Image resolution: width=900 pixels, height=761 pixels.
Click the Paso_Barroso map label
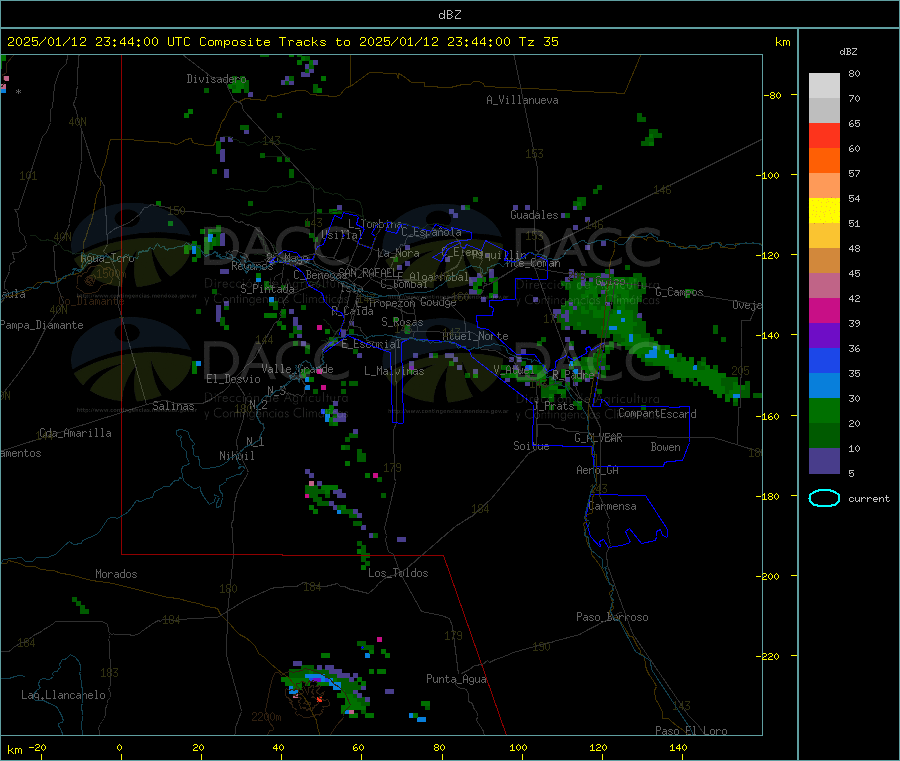612,617
